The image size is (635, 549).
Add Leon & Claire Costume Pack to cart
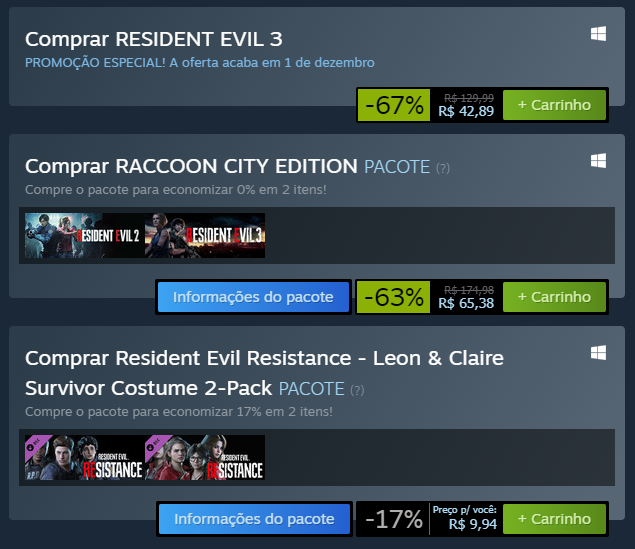[554, 519]
